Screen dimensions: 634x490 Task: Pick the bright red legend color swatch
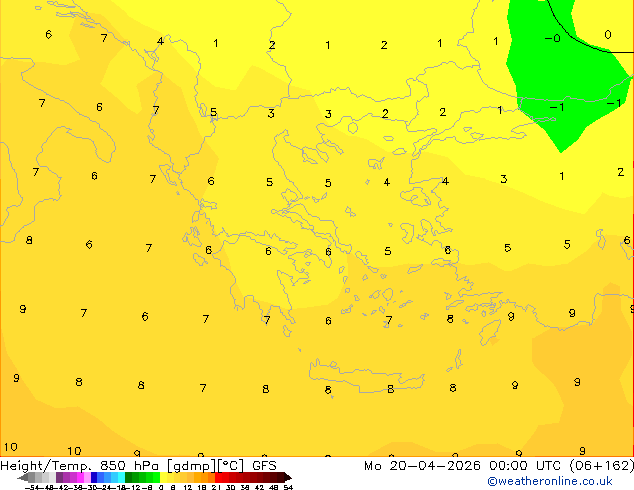coord(219,477)
